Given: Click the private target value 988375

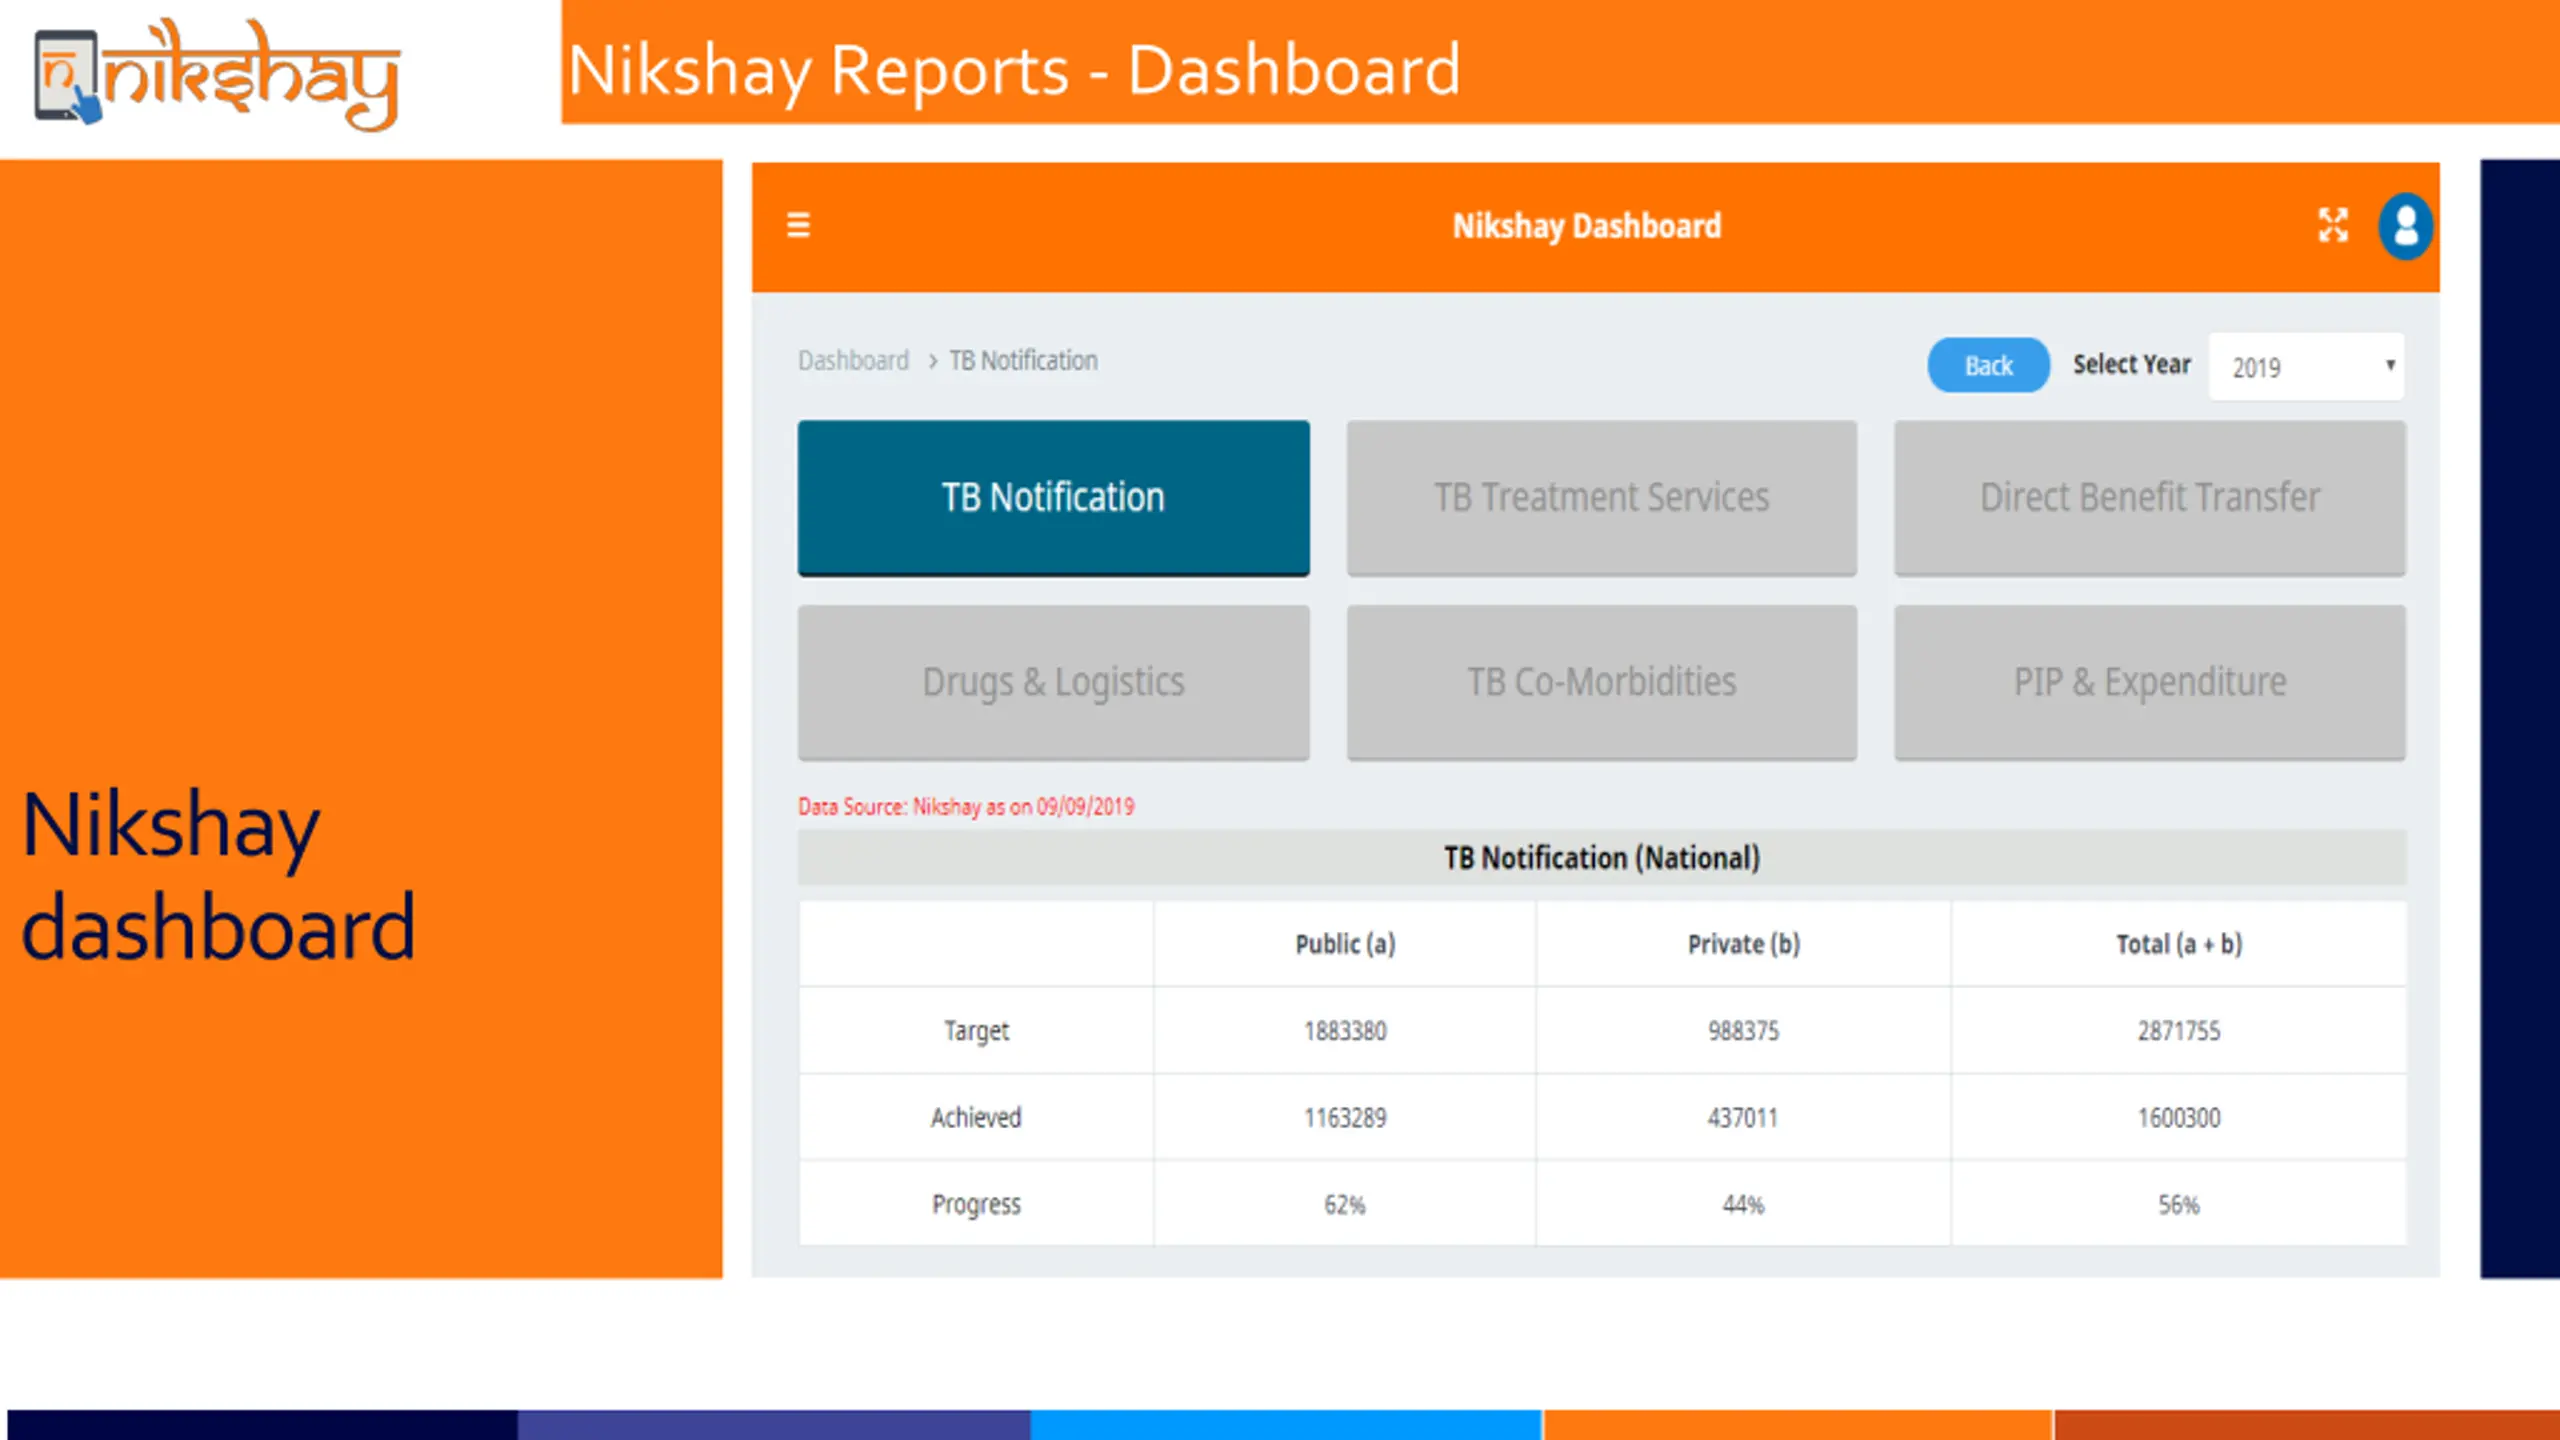Looking at the screenshot, I should pos(1743,1031).
